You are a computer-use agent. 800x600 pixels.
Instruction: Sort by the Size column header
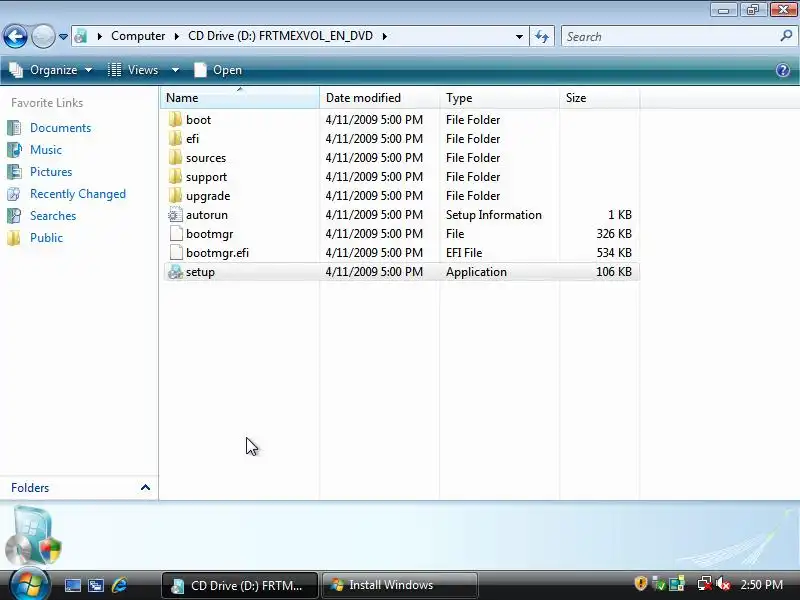(599, 98)
